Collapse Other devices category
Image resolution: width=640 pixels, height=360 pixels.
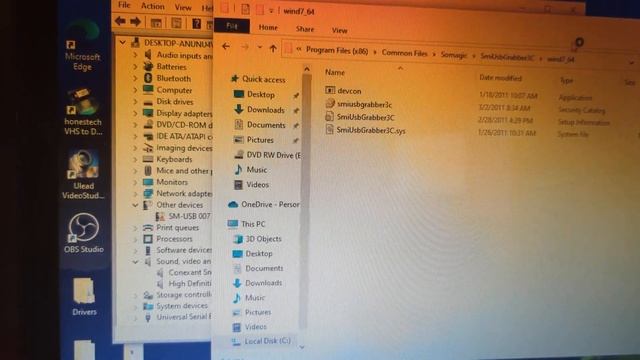pos(135,205)
